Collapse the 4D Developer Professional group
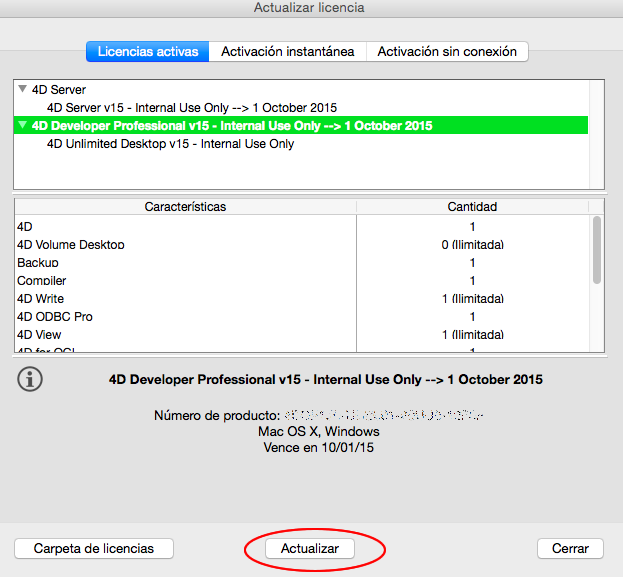 pyautogui.click(x=23, y=126)
